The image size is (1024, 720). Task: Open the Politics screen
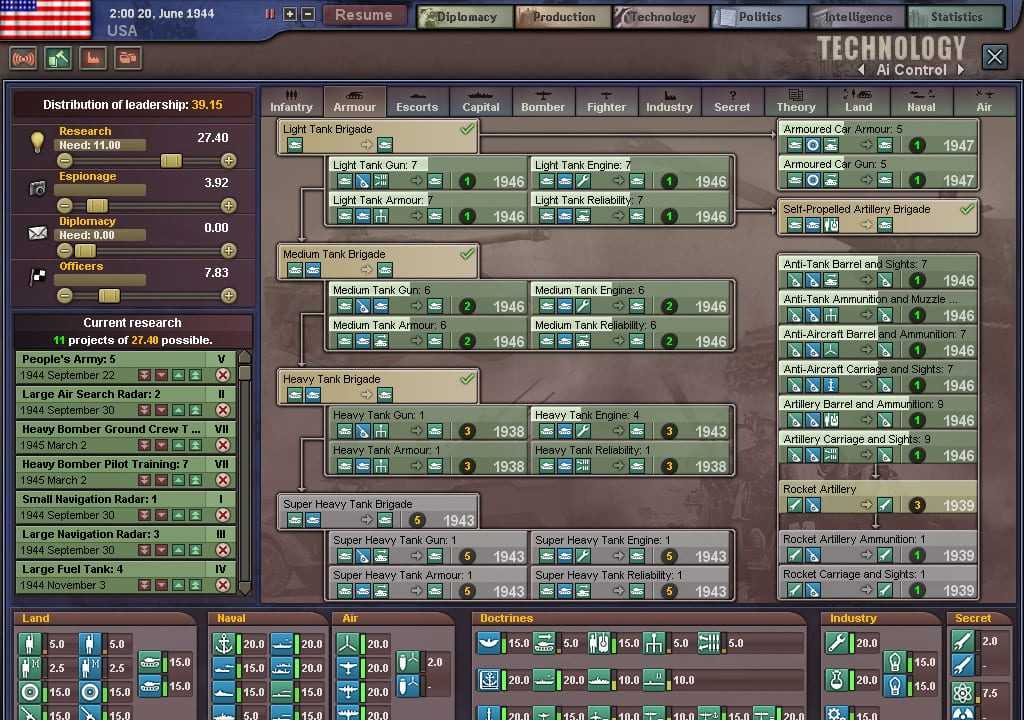tap(758, 17)
